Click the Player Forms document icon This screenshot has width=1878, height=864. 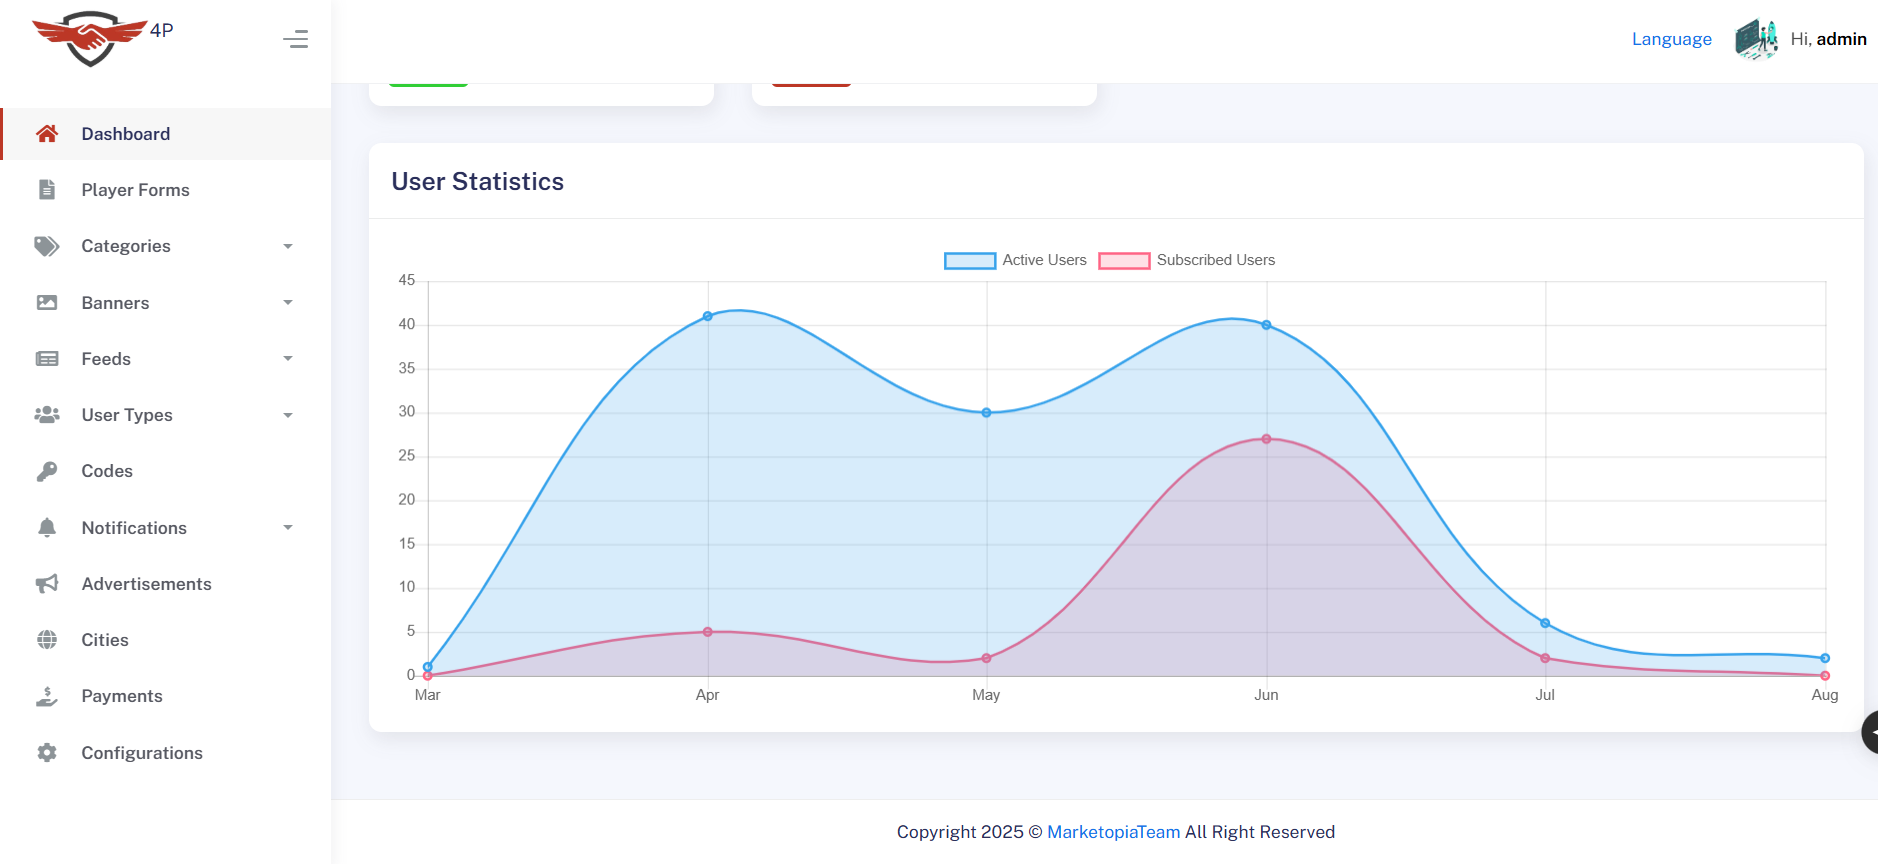47,190
